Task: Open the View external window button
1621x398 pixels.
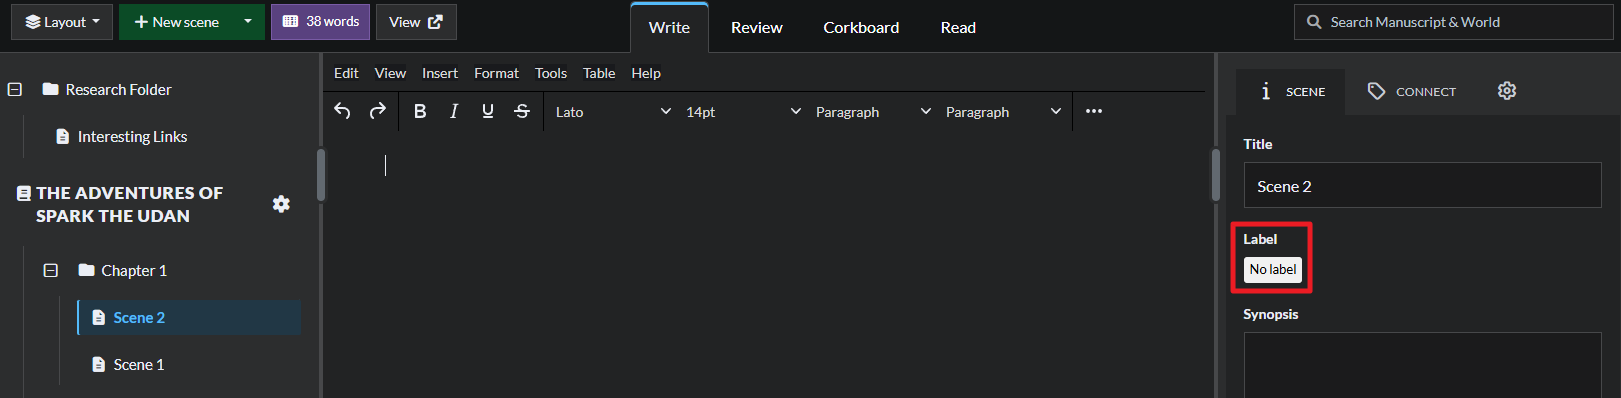Action: tap(416, 22)
